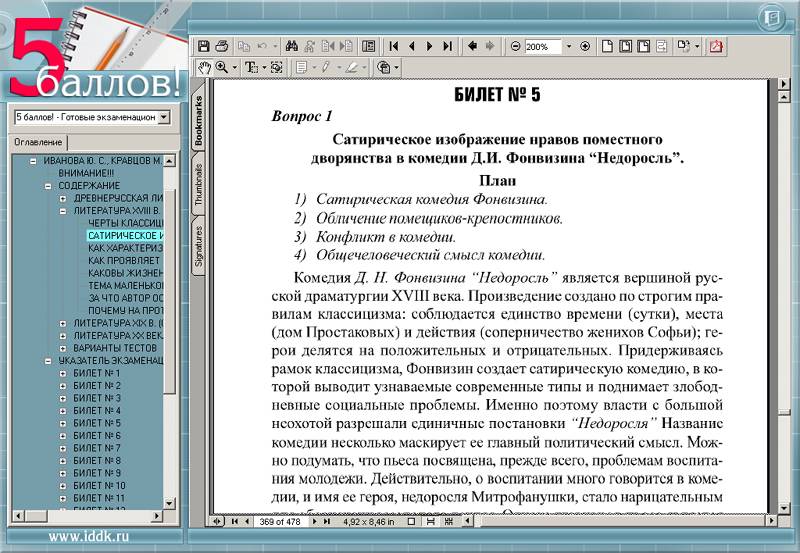
Task: Select the Text Select tool
Action: [251, 67]
